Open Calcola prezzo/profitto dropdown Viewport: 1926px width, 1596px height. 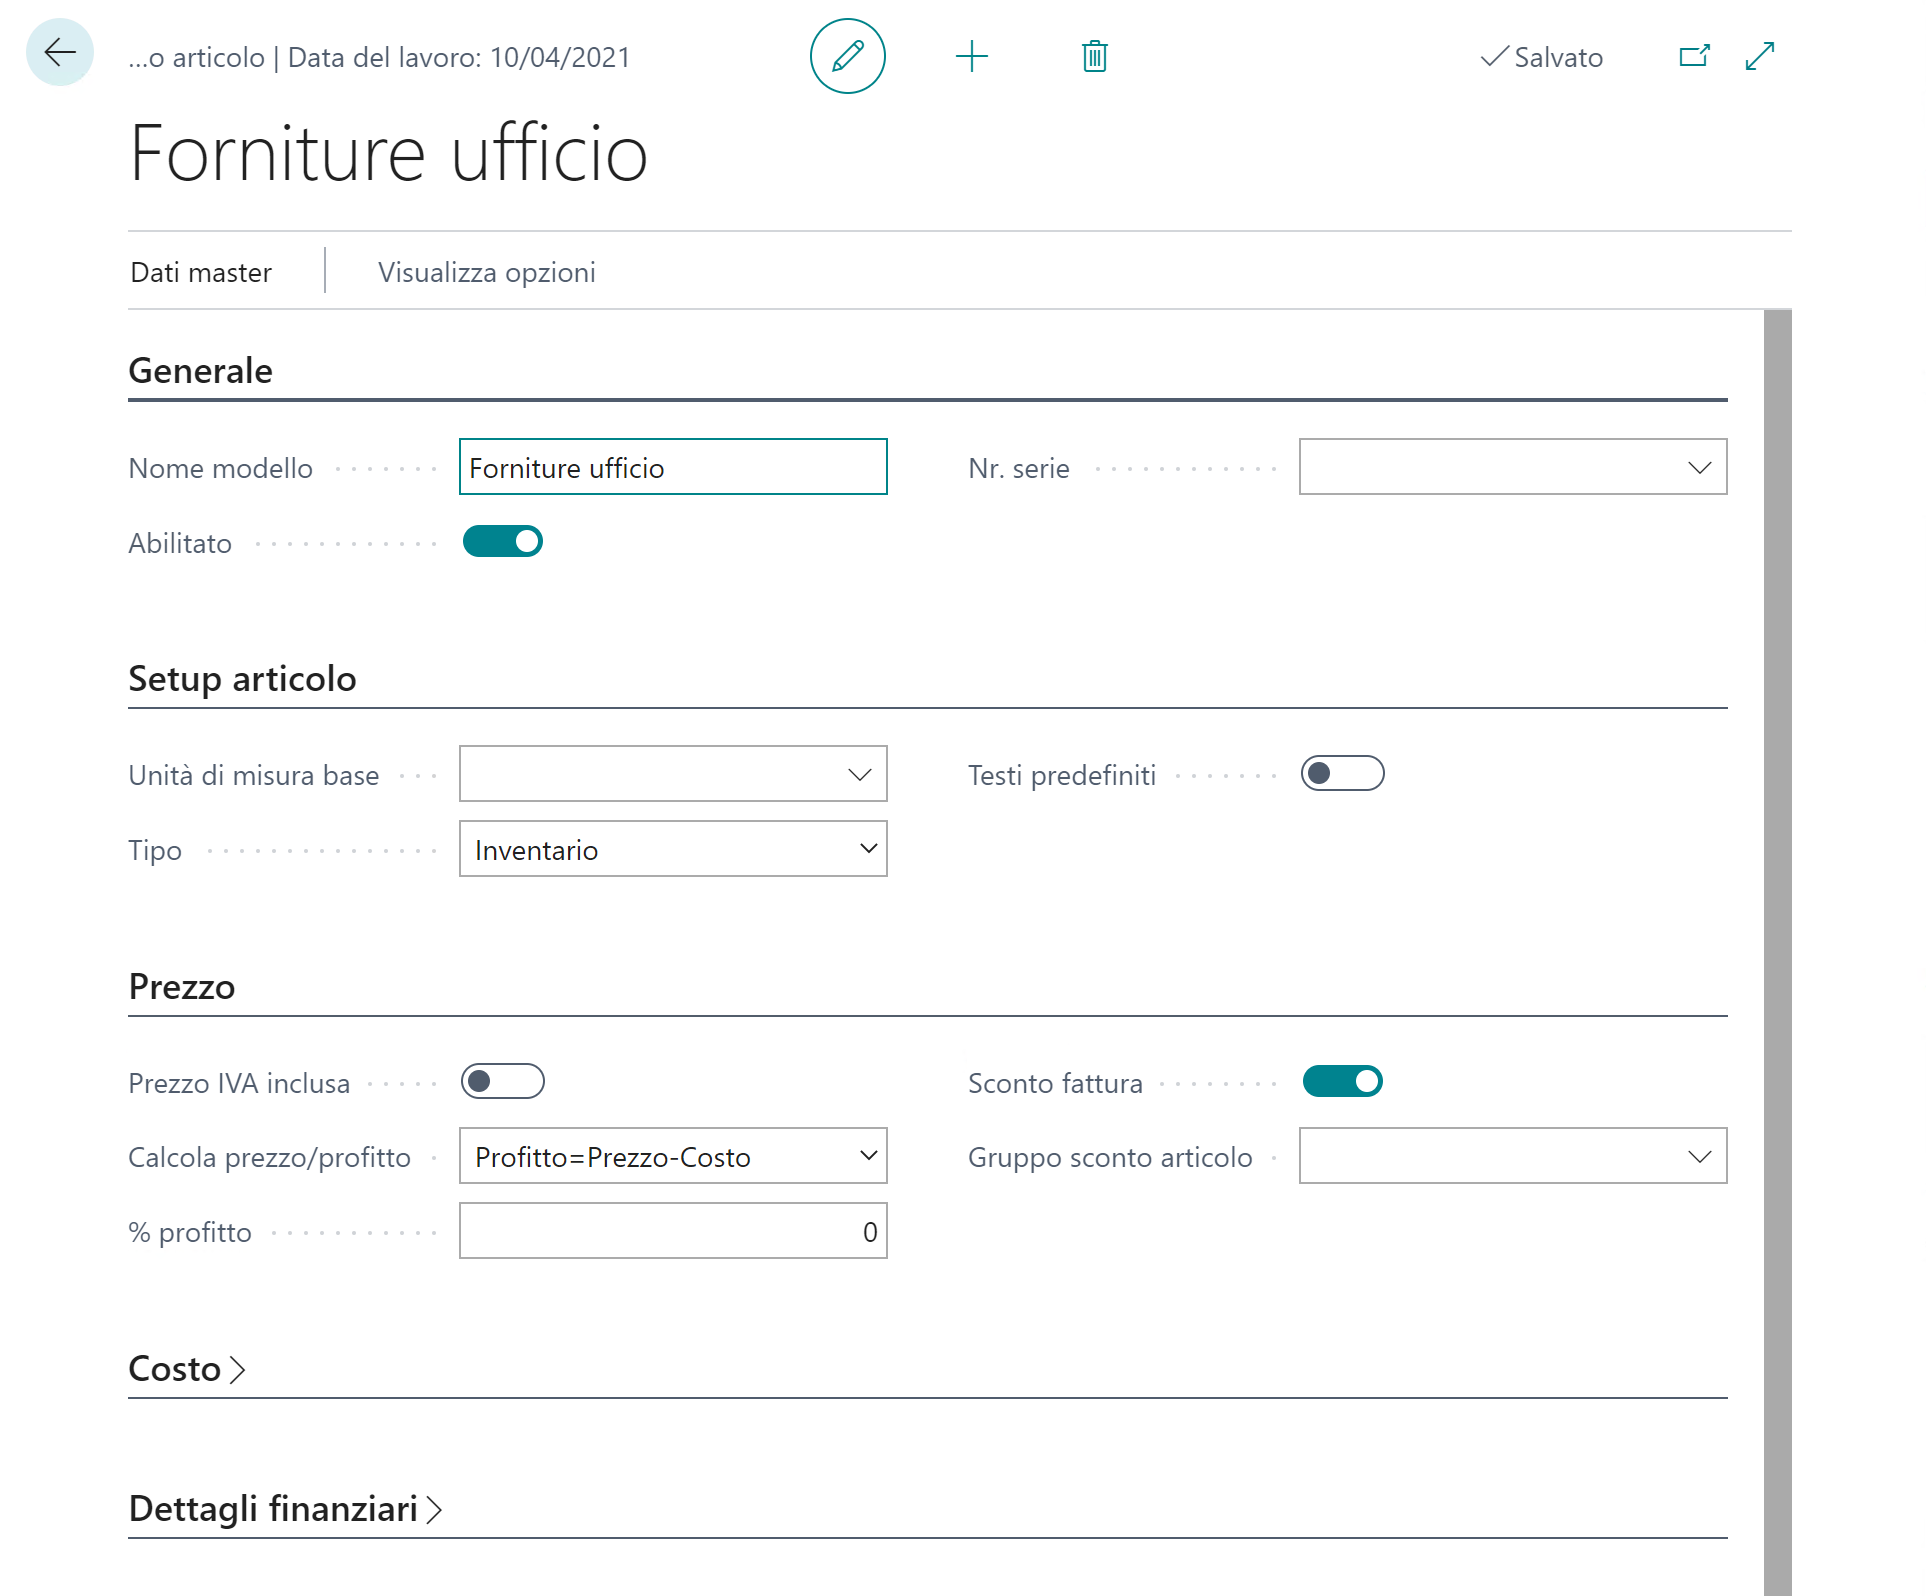click(x=672, y=1156)
